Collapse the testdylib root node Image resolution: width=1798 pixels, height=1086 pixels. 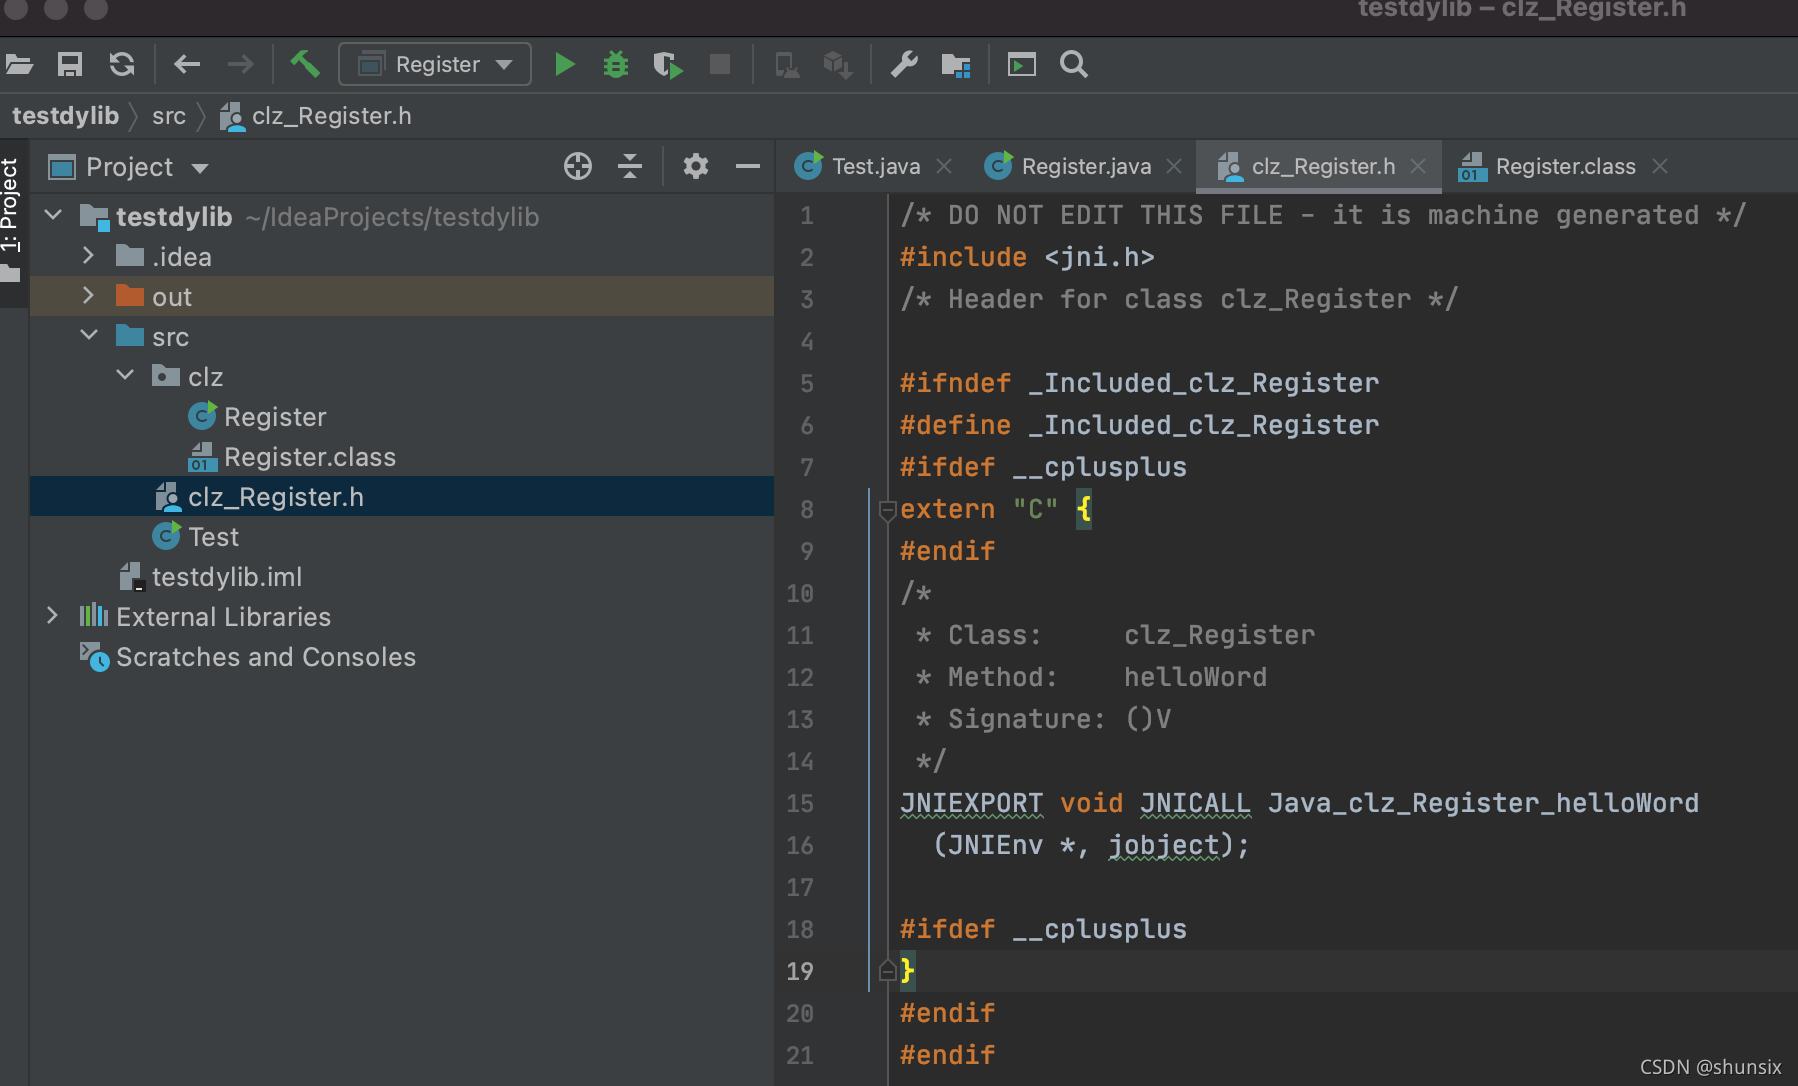(54, 215)
